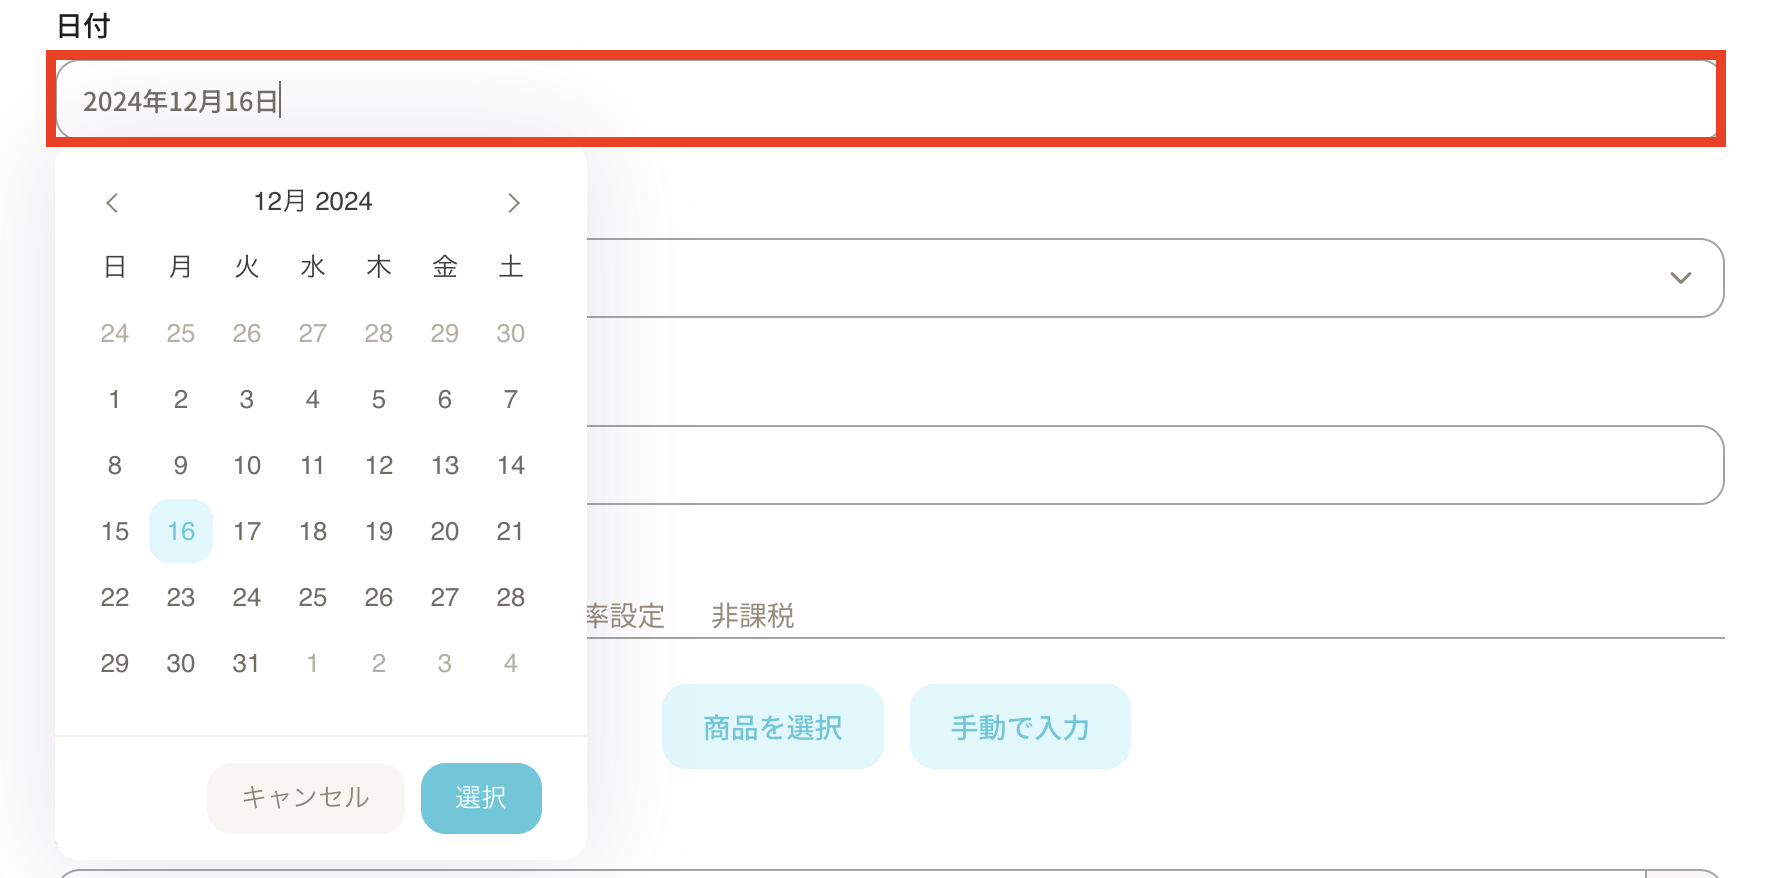1778x878 pixels.
Task: Open the 商品を選択 product picker
Action: click(x=772, y=727)
